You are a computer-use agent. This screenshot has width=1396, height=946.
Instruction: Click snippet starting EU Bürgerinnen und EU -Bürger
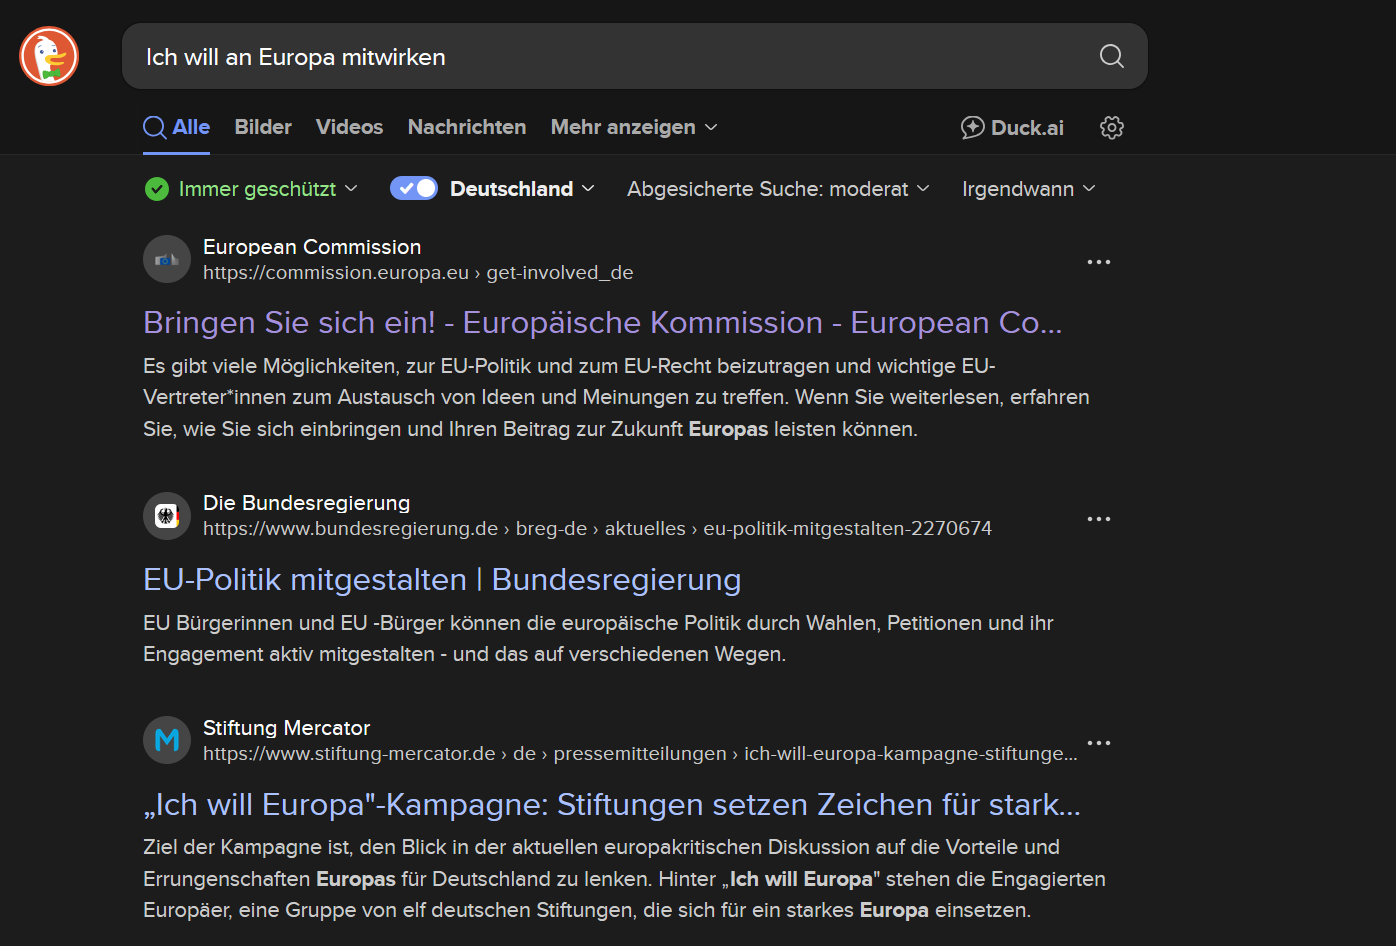[x=598, y=638]
